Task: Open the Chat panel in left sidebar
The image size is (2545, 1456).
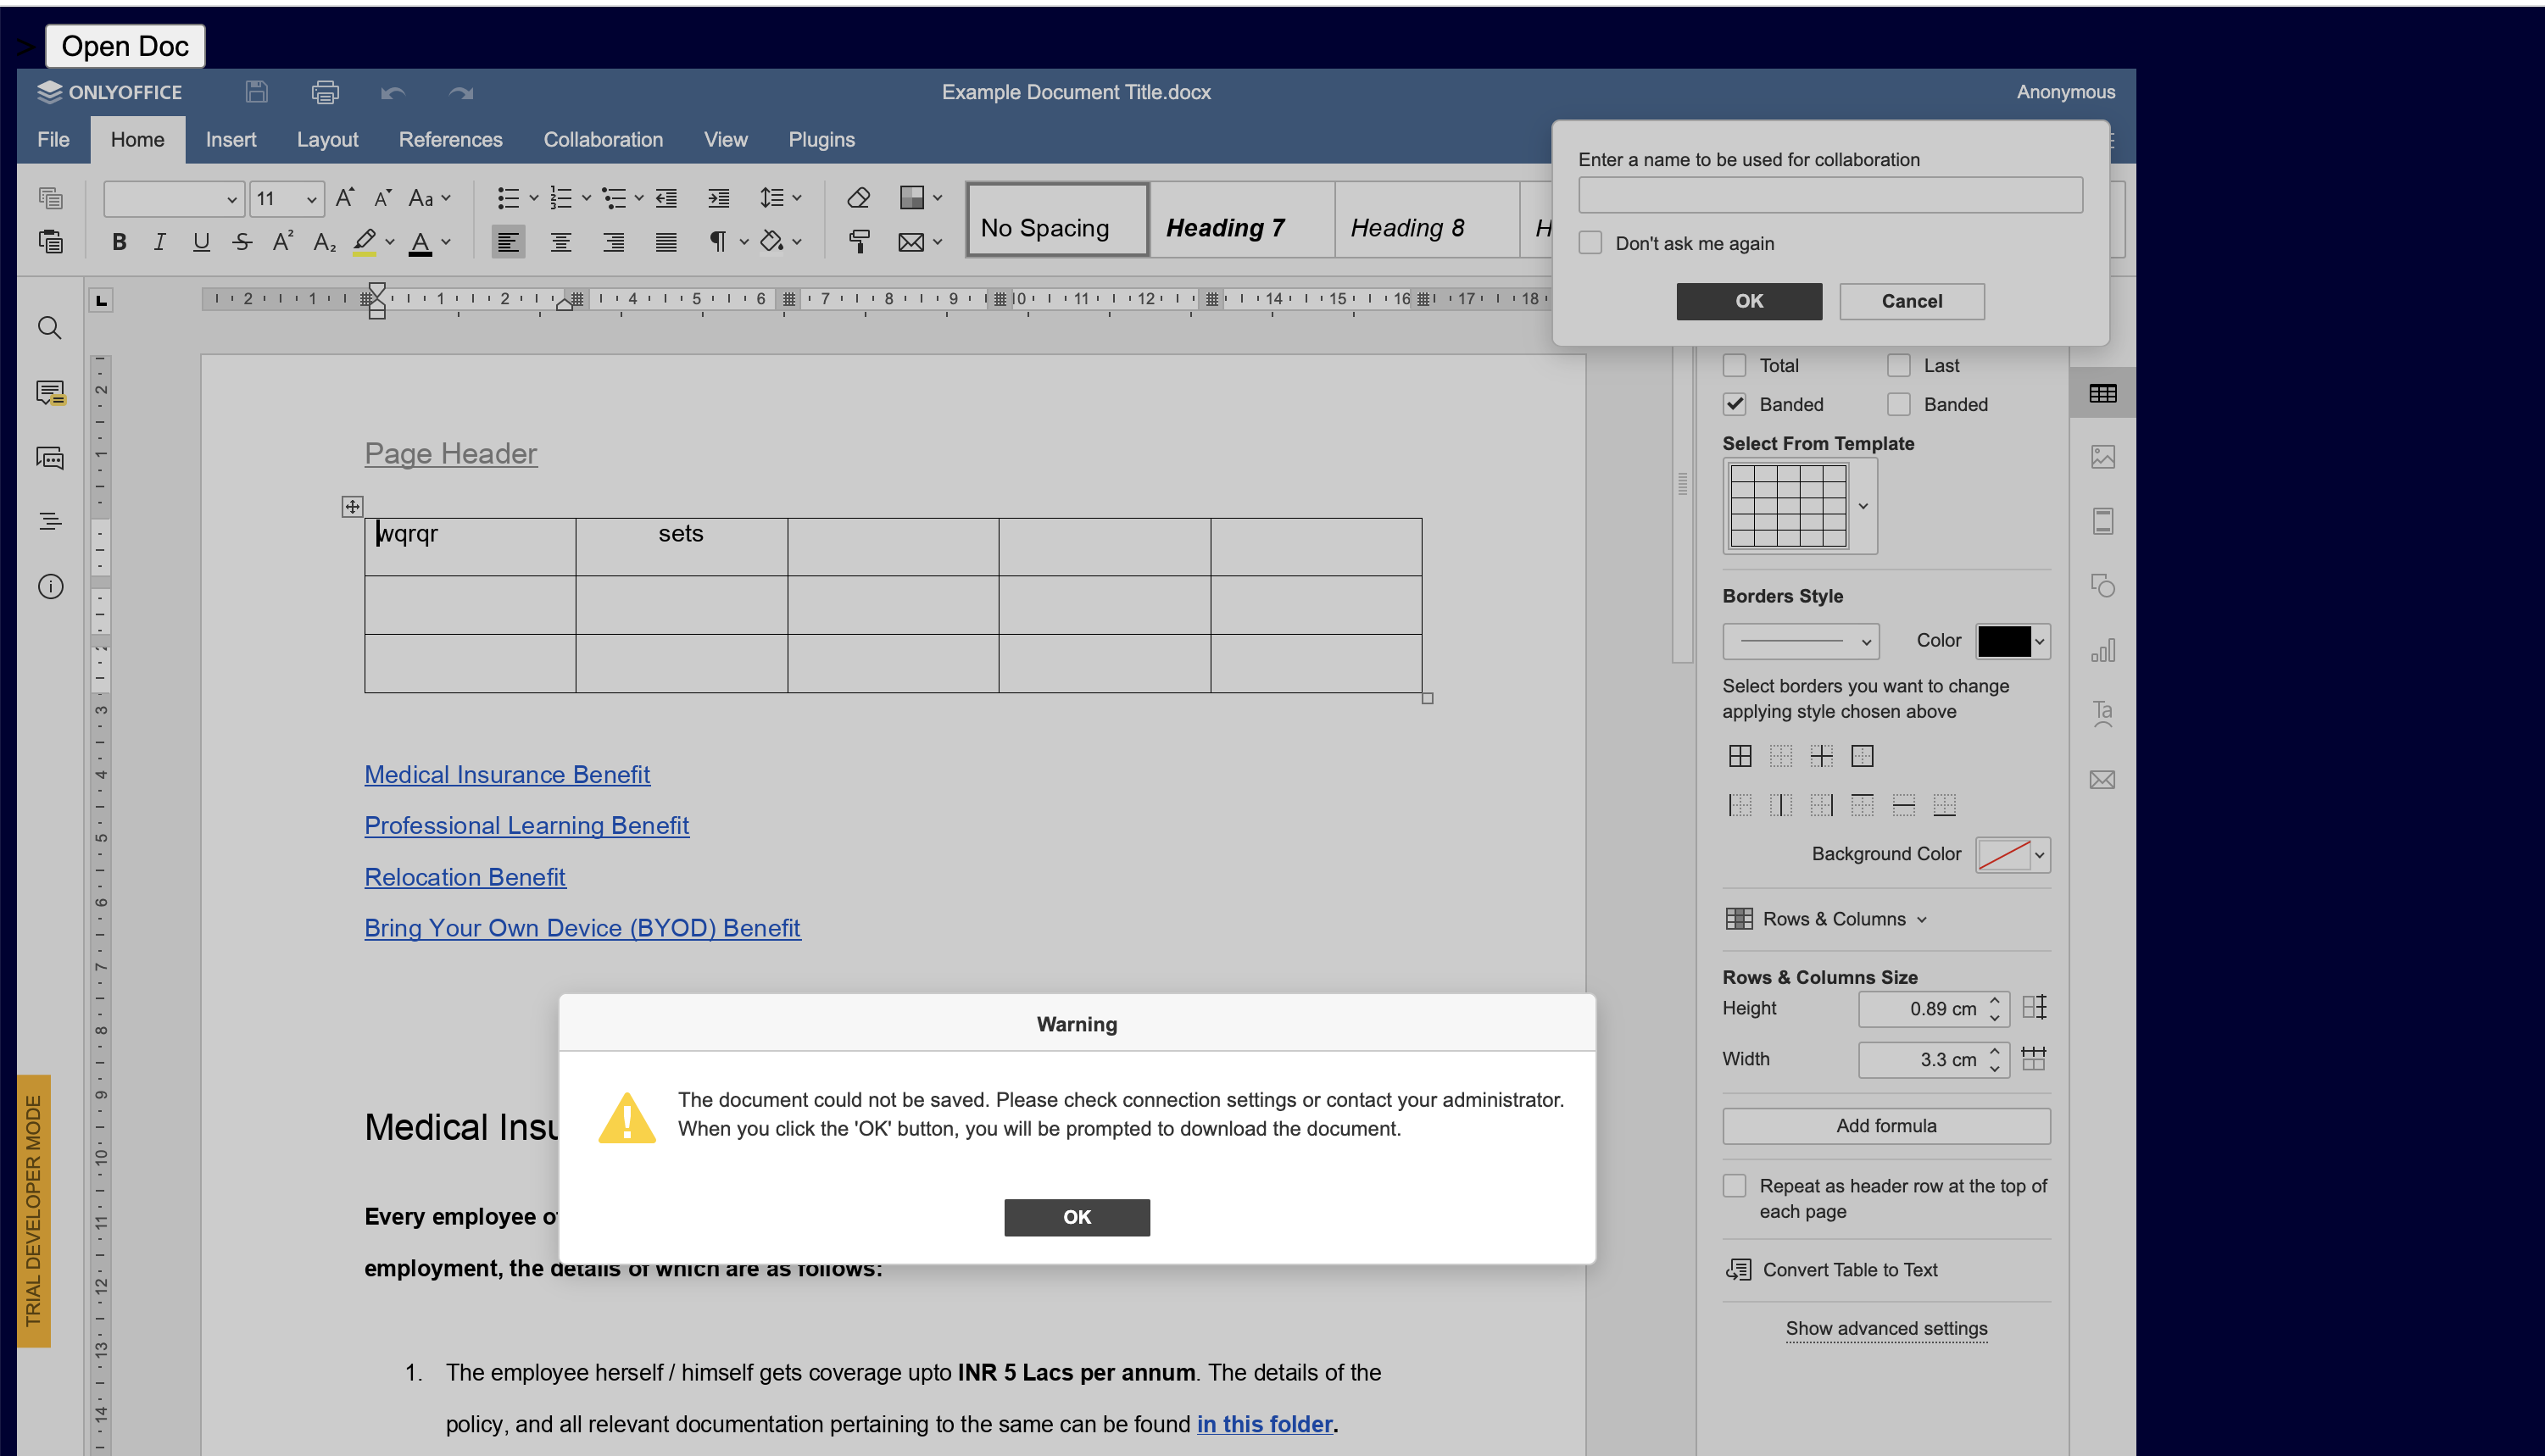Action: point(50,457)
